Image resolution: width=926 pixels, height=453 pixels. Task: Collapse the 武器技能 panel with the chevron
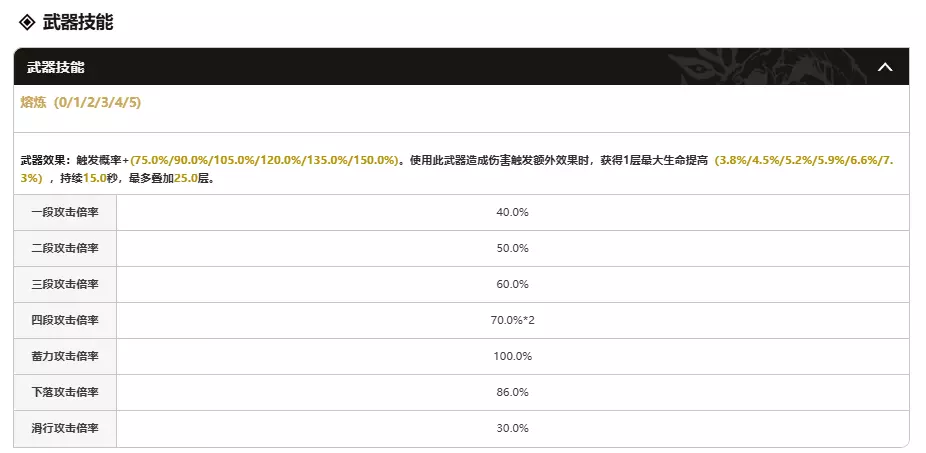pos(884,67)
